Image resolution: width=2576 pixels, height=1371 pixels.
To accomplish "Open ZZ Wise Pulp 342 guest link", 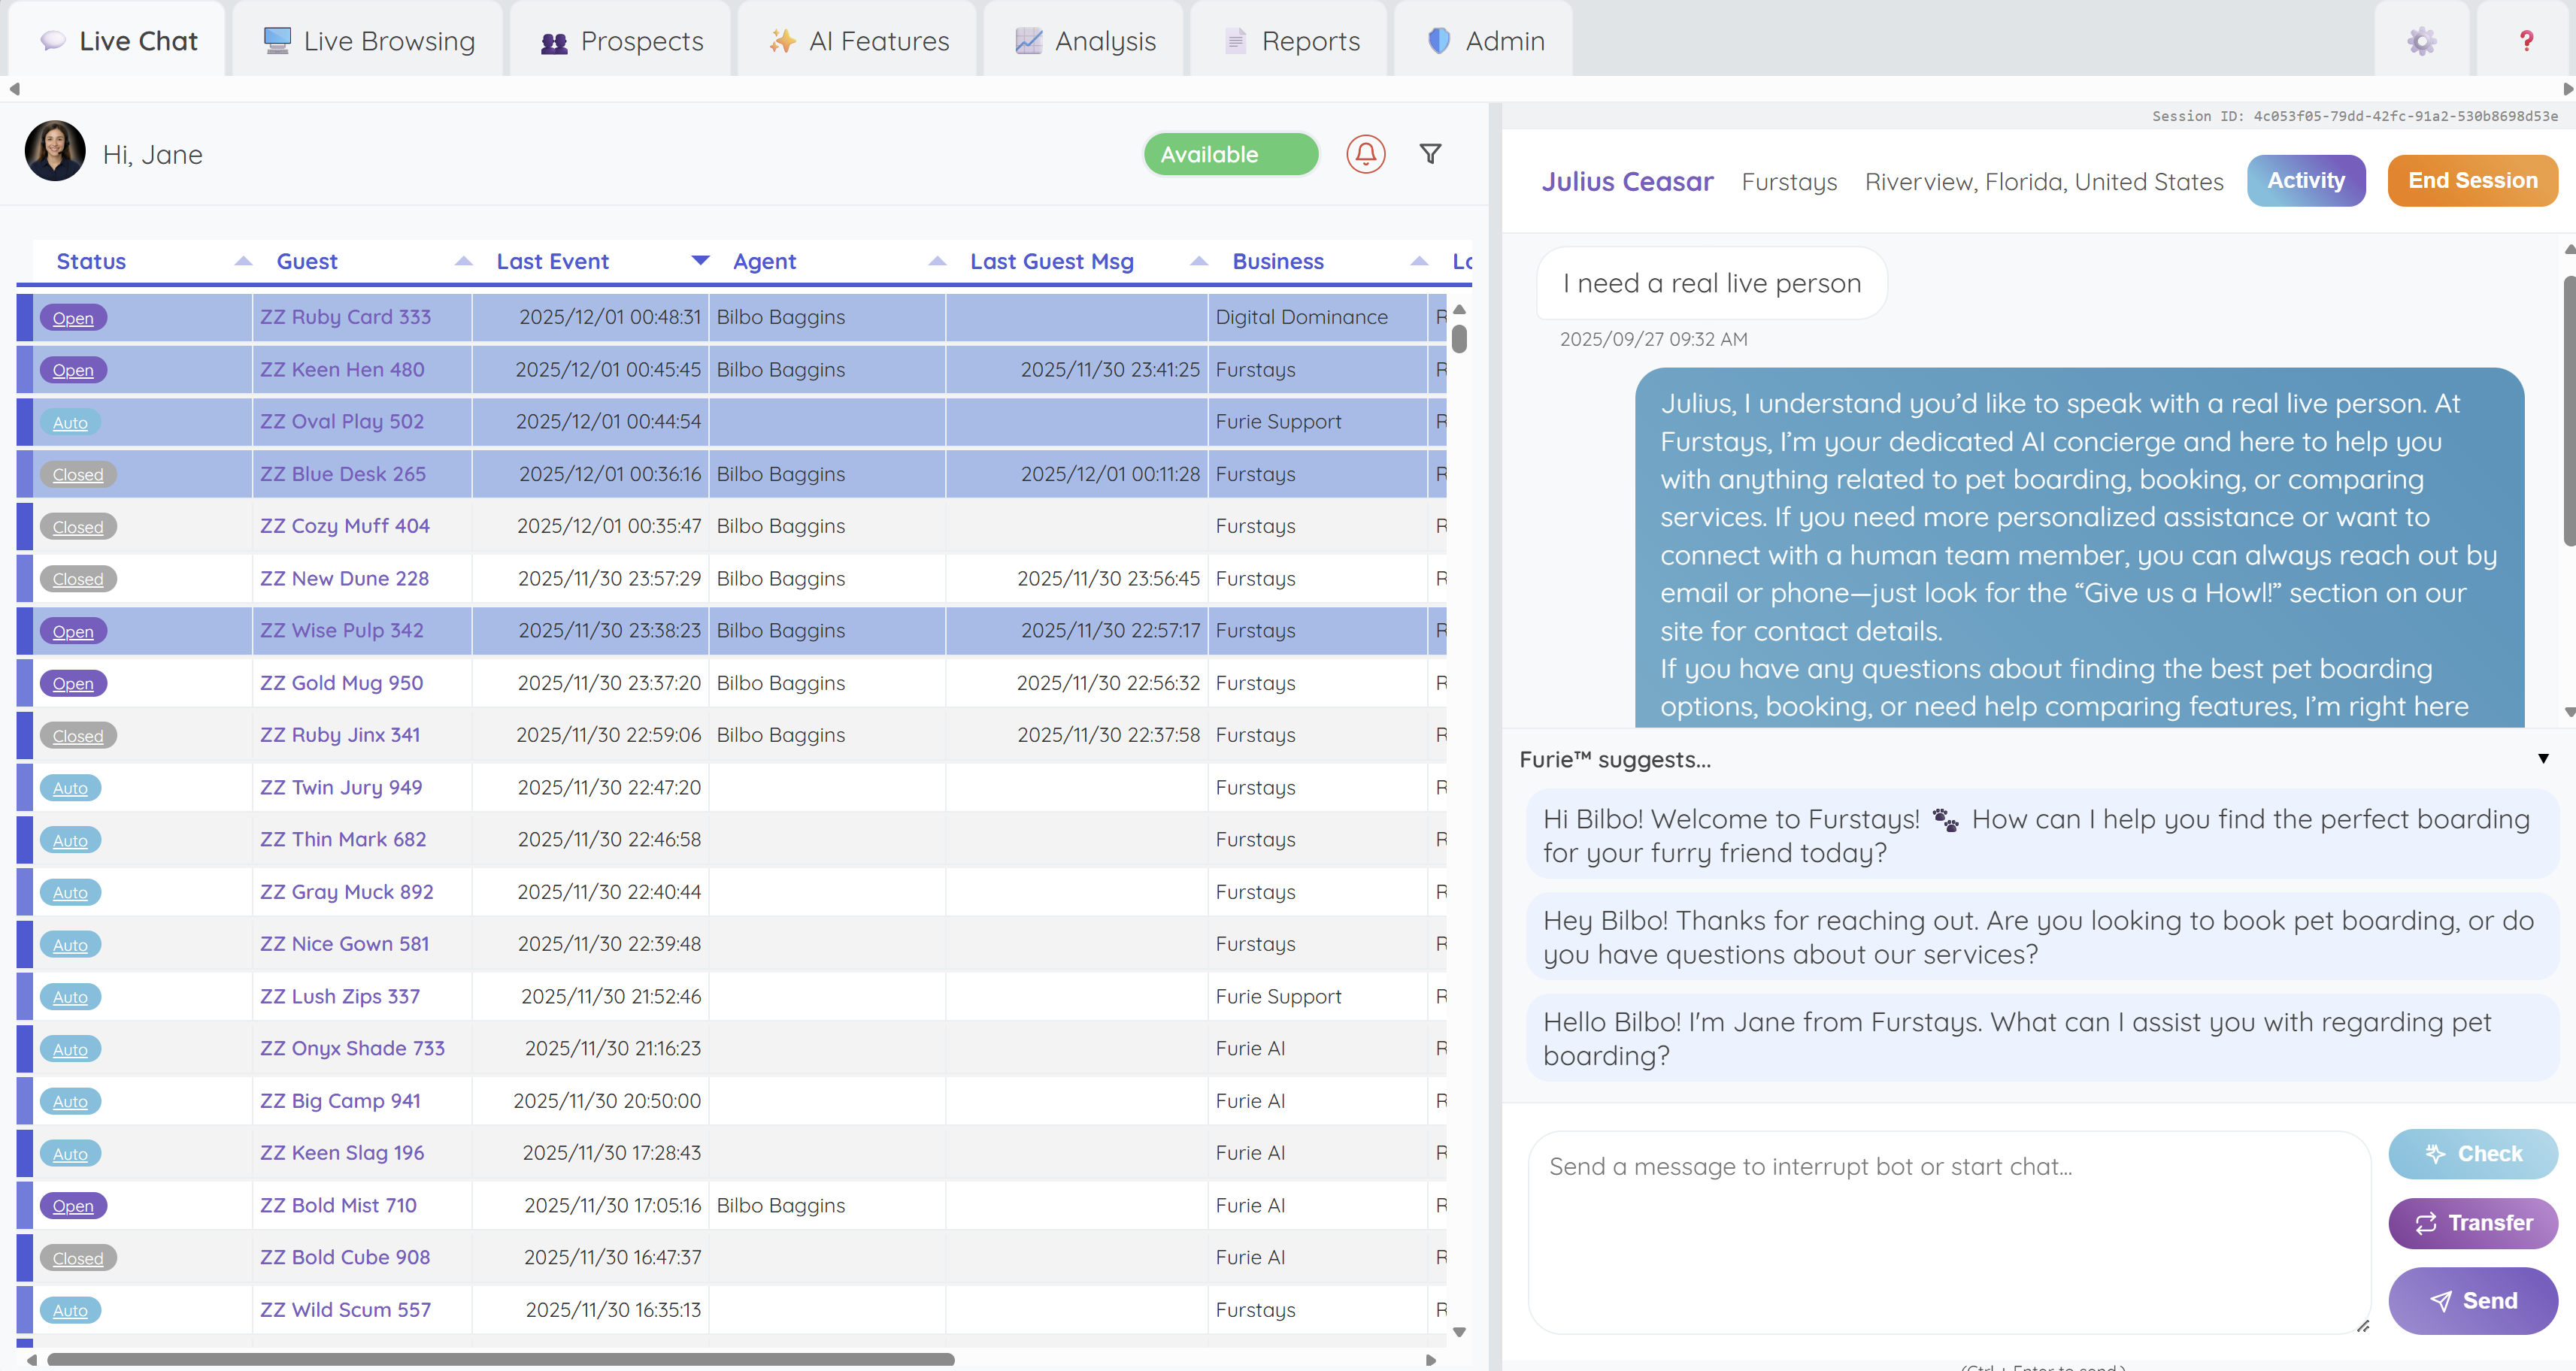I will [342, 631].
